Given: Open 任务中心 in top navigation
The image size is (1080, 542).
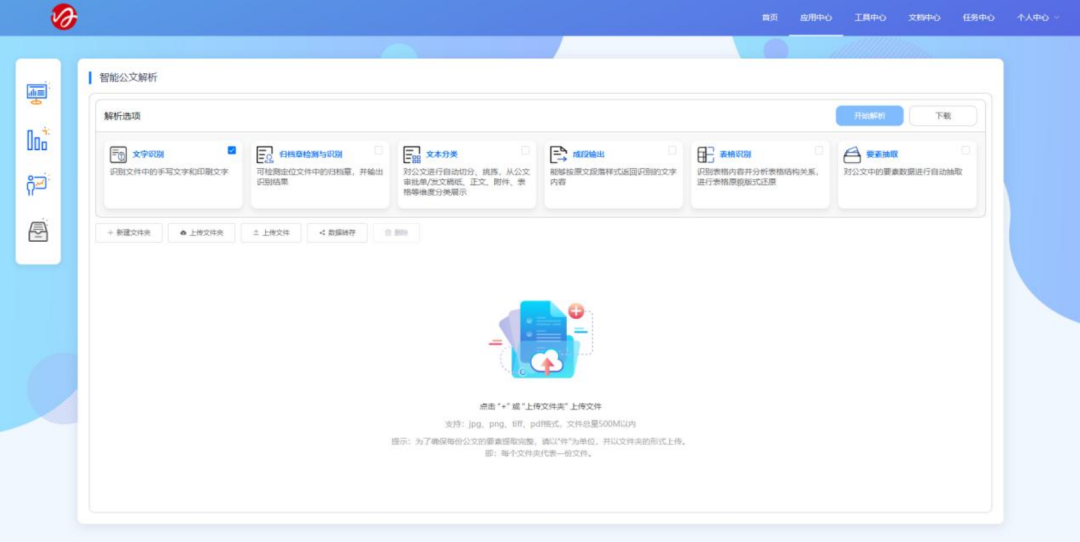Looking at the screenshot, I should pos(978,18).
